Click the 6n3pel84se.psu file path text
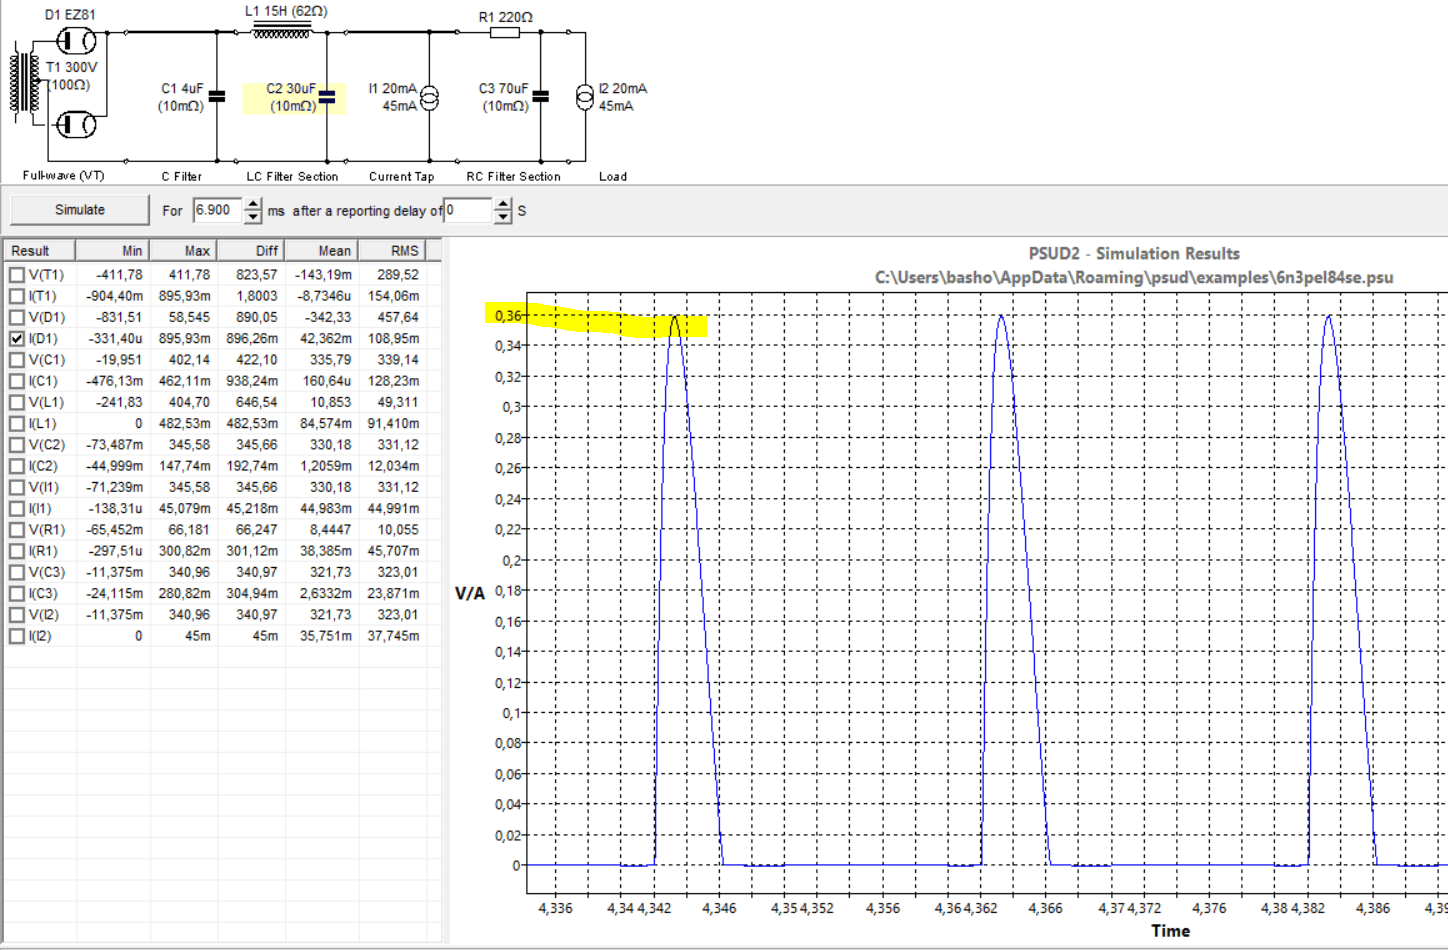 [x=1134, y=277]
